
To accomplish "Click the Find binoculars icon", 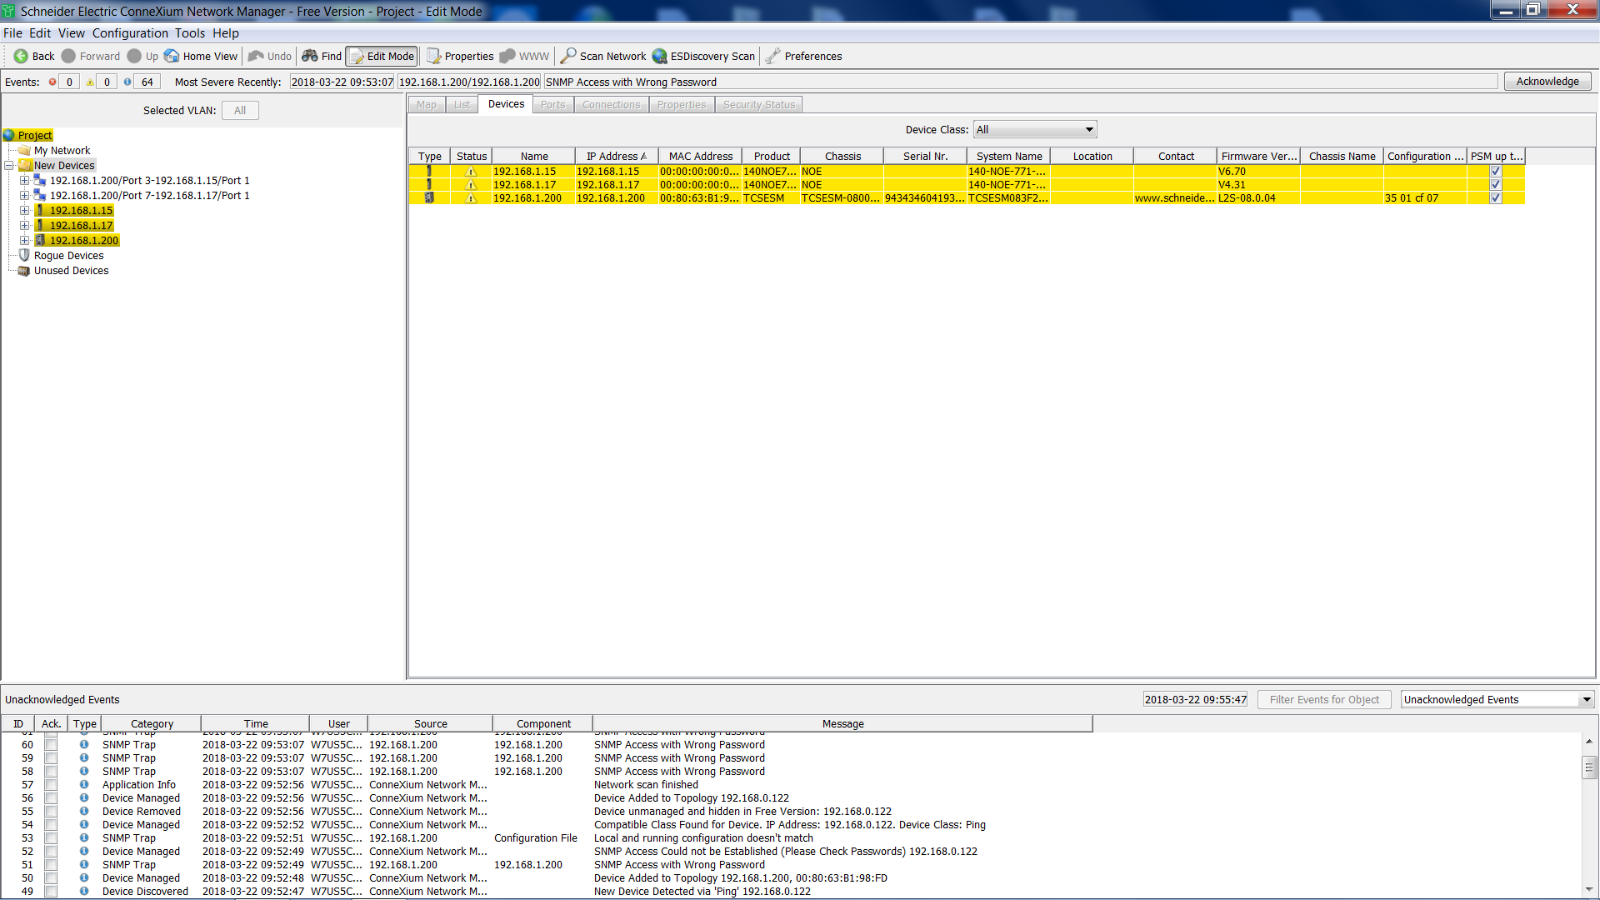I will (x=310, y=56).
